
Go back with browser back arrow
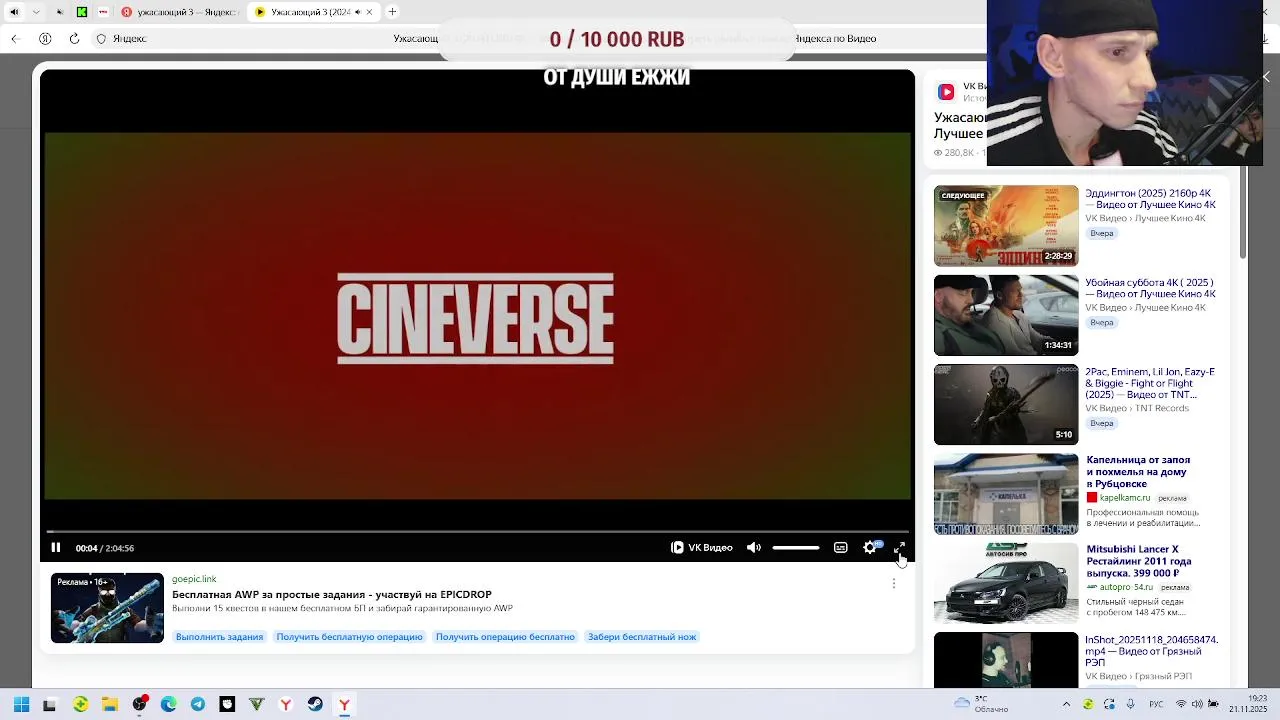(x=15, y=39)
